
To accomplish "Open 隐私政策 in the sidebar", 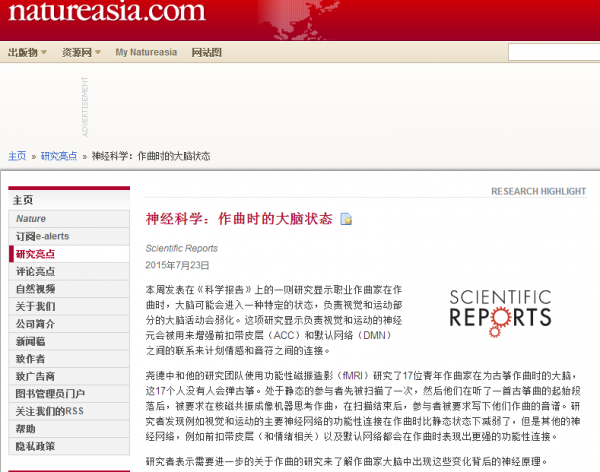I will pos(69,446).
